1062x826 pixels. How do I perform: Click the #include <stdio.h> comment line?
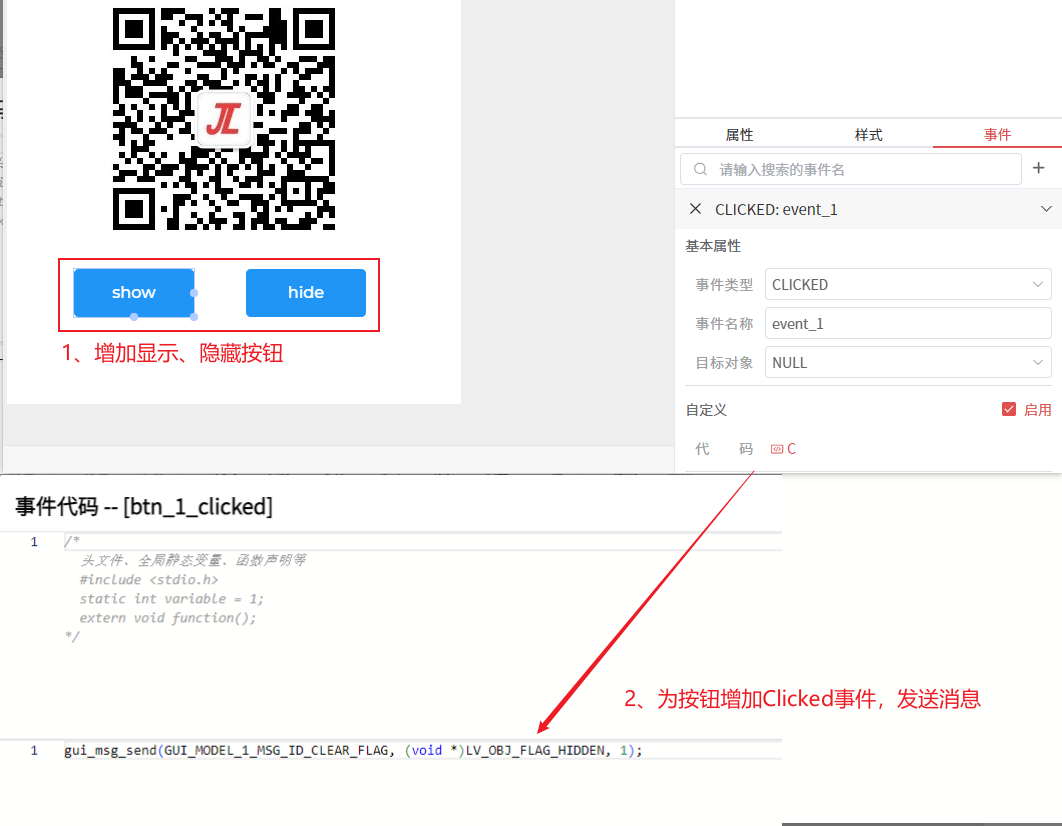pos(149,580)
